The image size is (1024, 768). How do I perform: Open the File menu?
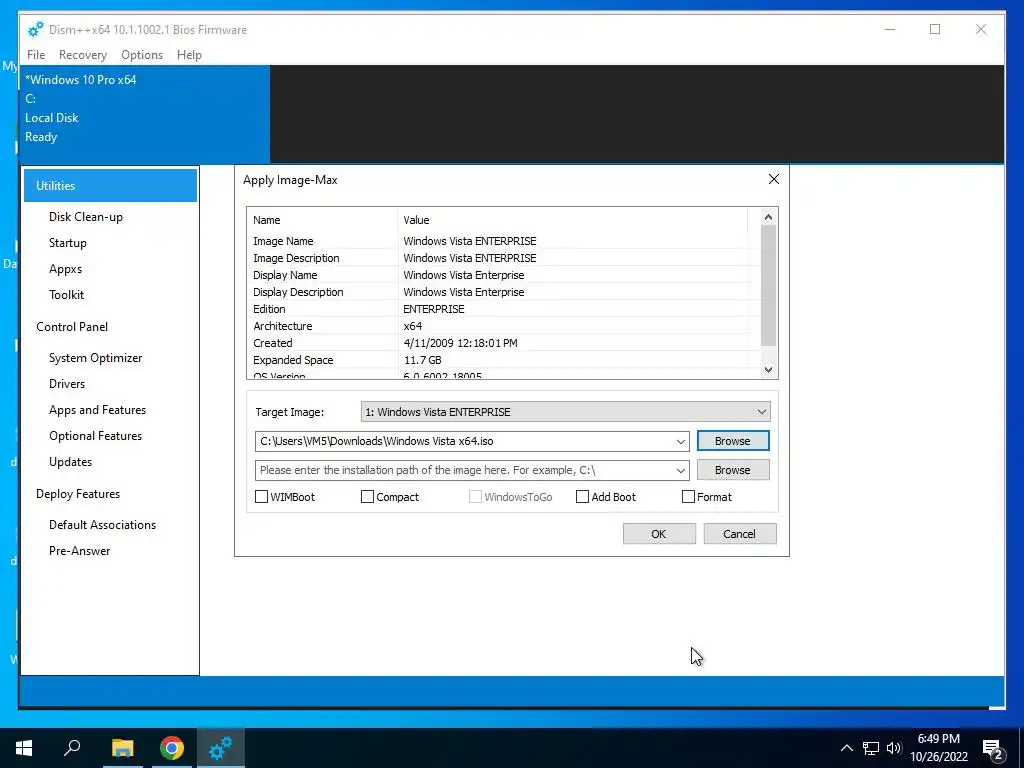click(36, 55)
